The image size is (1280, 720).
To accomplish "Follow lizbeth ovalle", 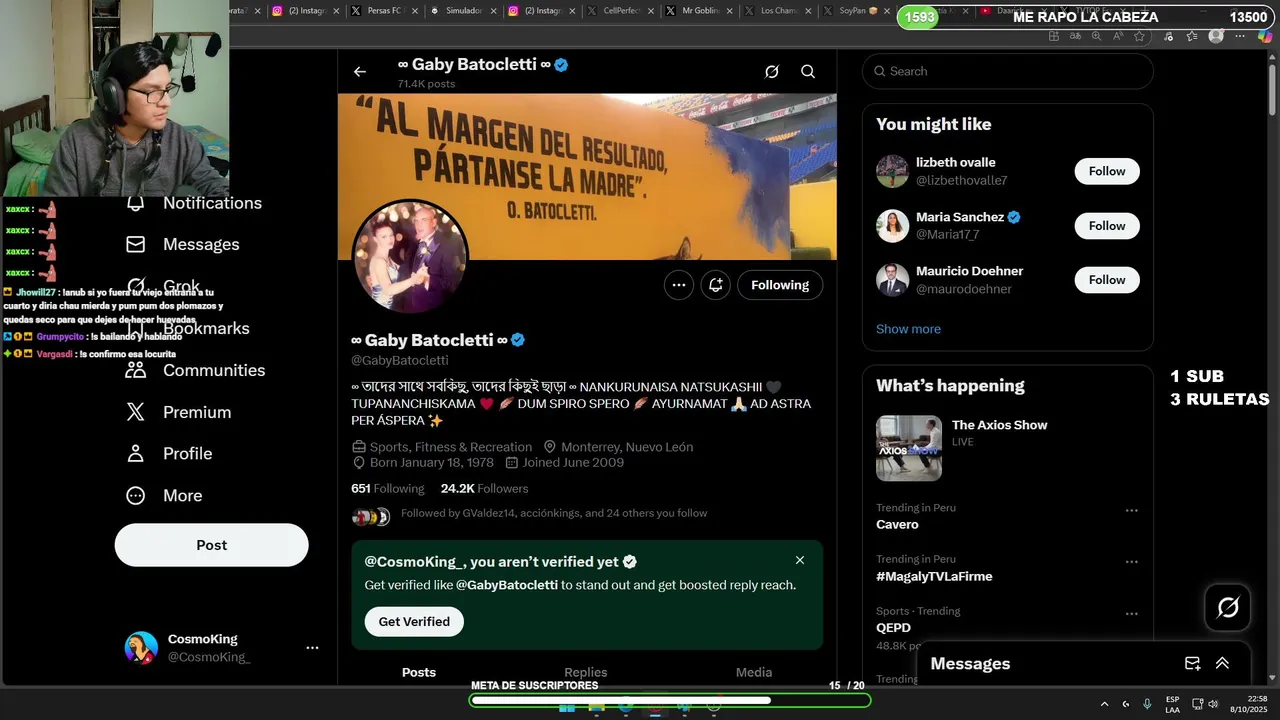I will tap(1107, 171).
